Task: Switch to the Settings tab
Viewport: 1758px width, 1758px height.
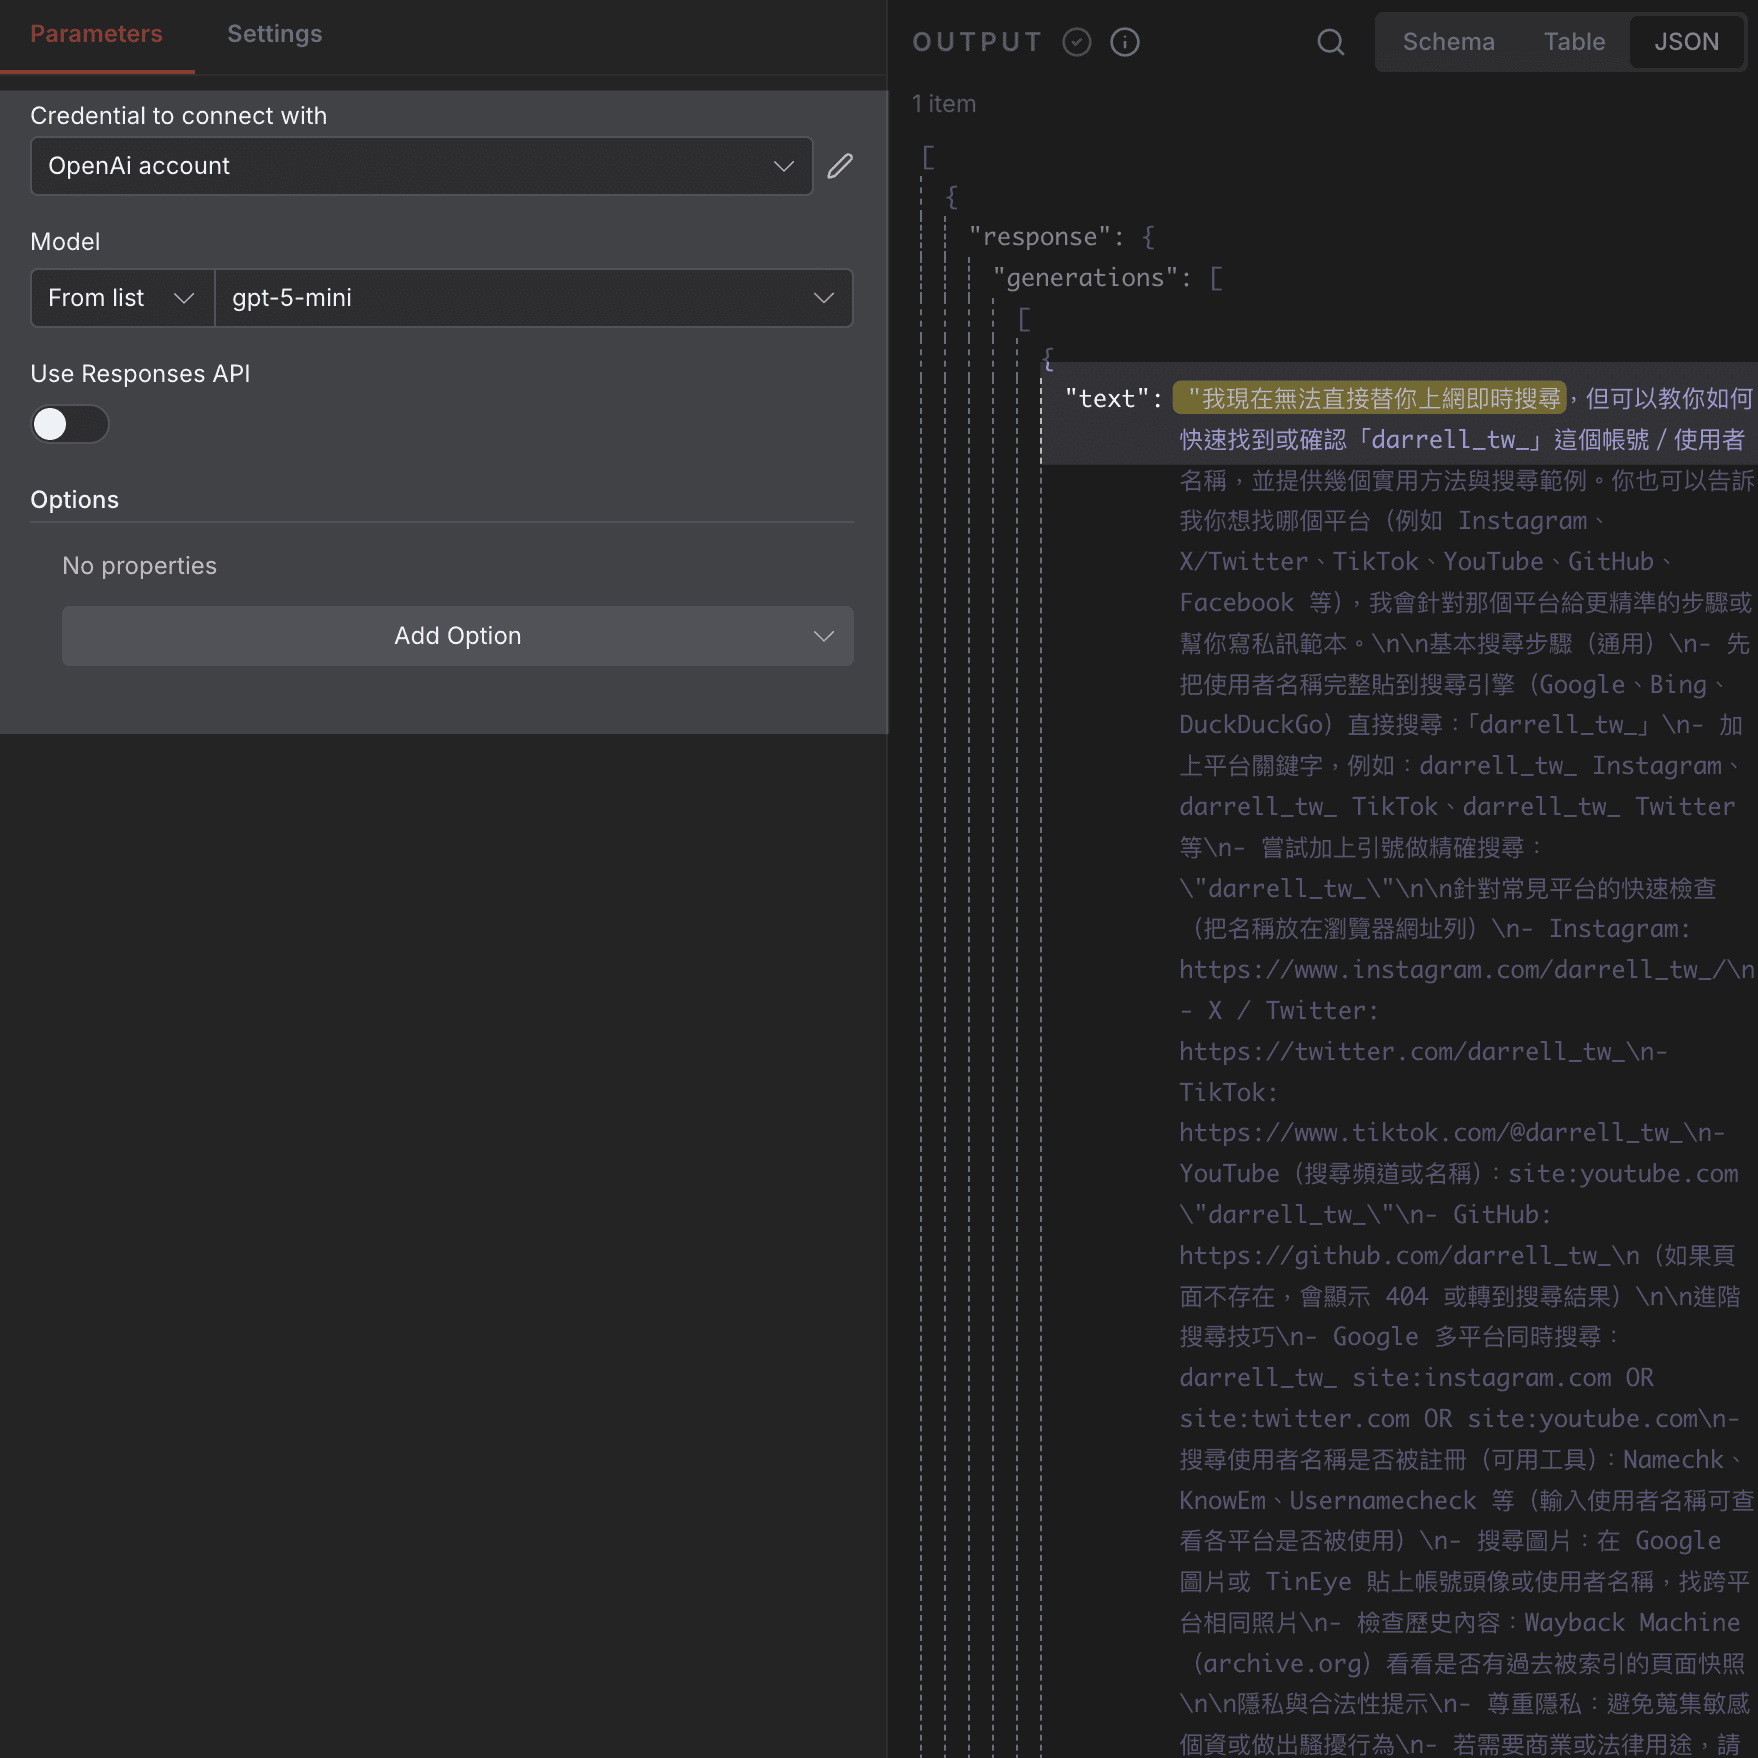Action: tap(274, 33)
